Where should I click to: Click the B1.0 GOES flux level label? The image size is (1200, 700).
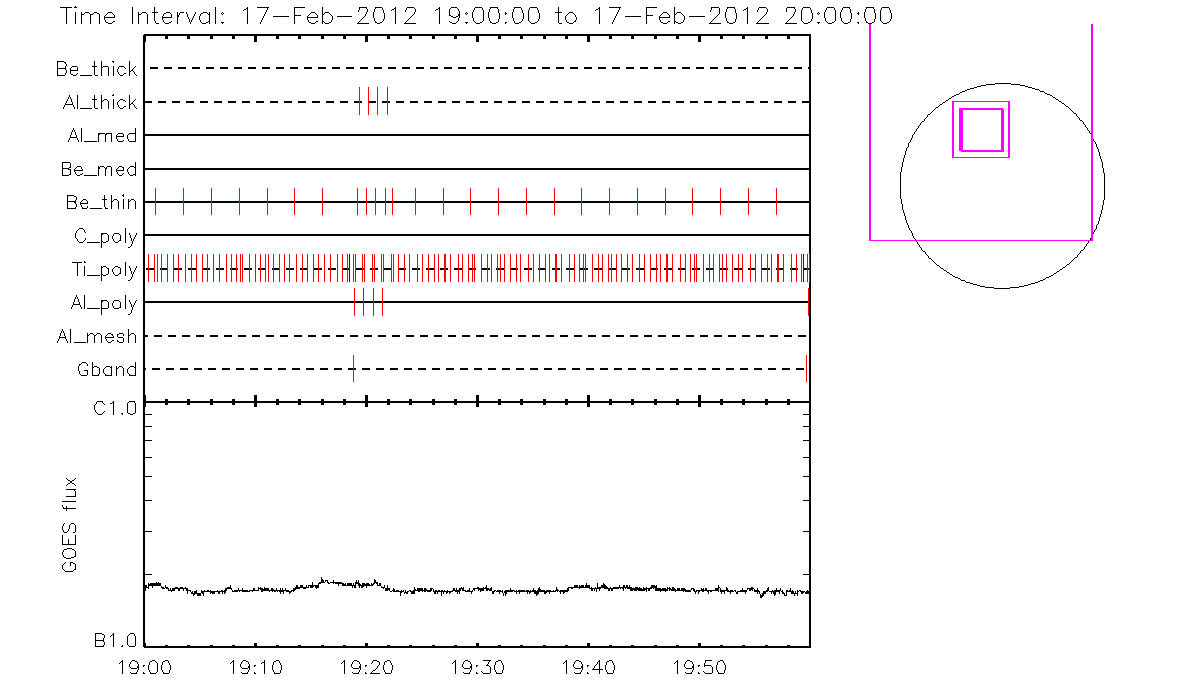coord(116,639)
